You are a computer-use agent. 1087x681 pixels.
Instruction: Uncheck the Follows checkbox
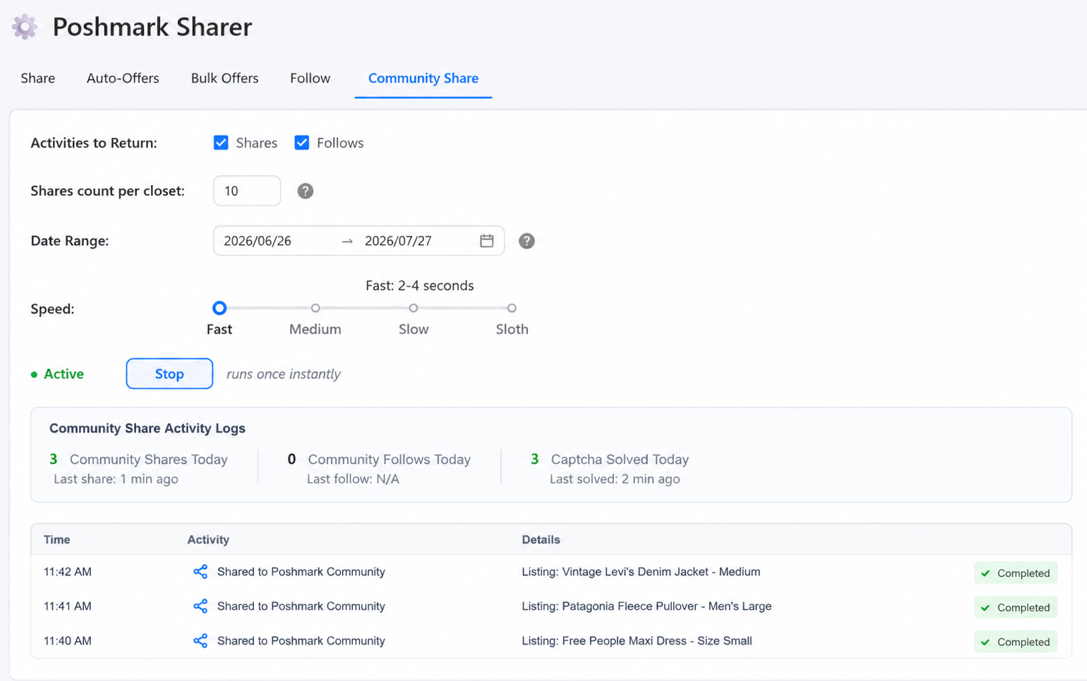point(302,143)
